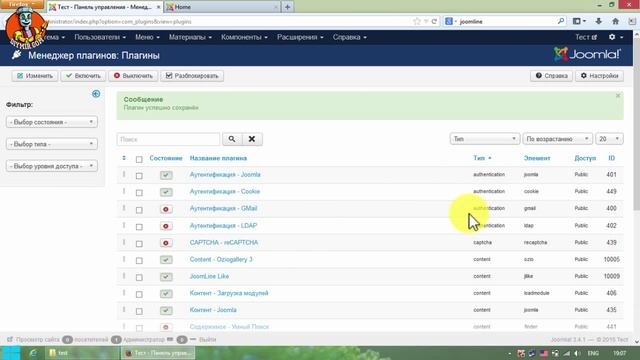Tick checkbox for JoomLine Like row
640x360 pixels.
pyautogui.click(x=139, y=278)
